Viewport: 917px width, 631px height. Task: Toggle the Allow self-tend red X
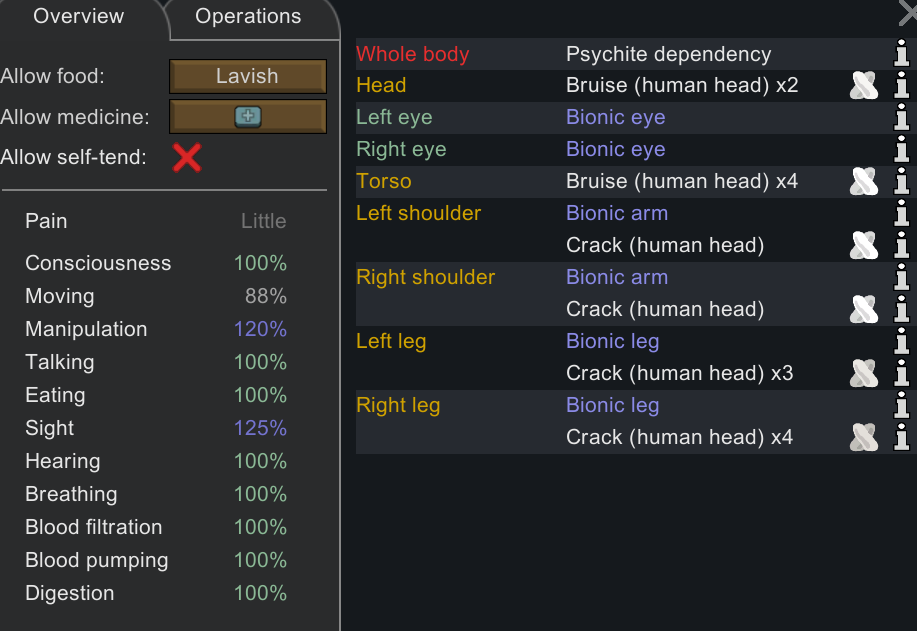tap(187, 158)
